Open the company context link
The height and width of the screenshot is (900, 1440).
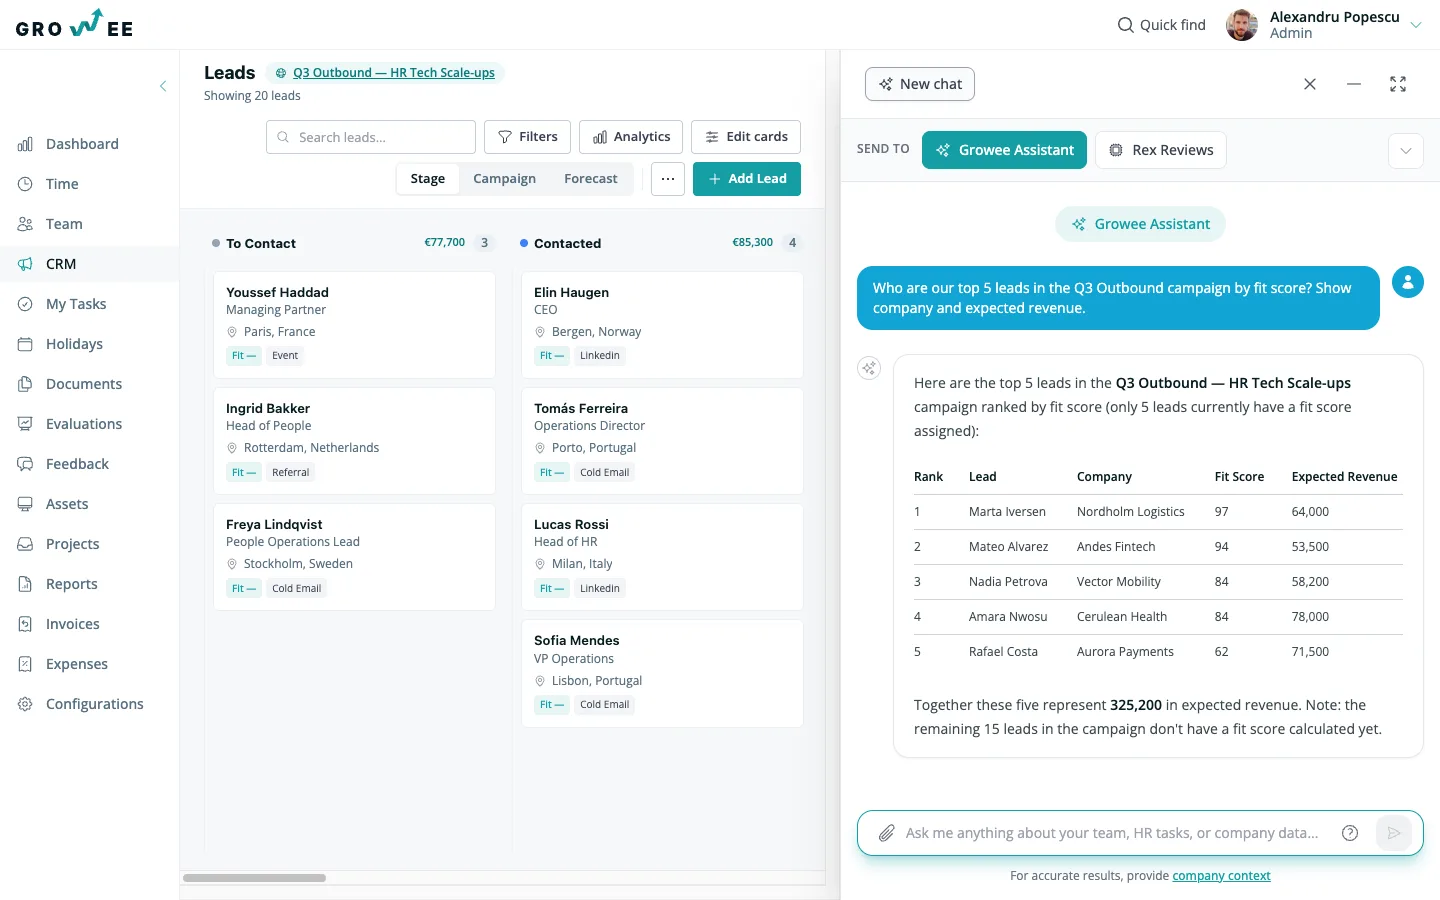[x=1221, y=876]
